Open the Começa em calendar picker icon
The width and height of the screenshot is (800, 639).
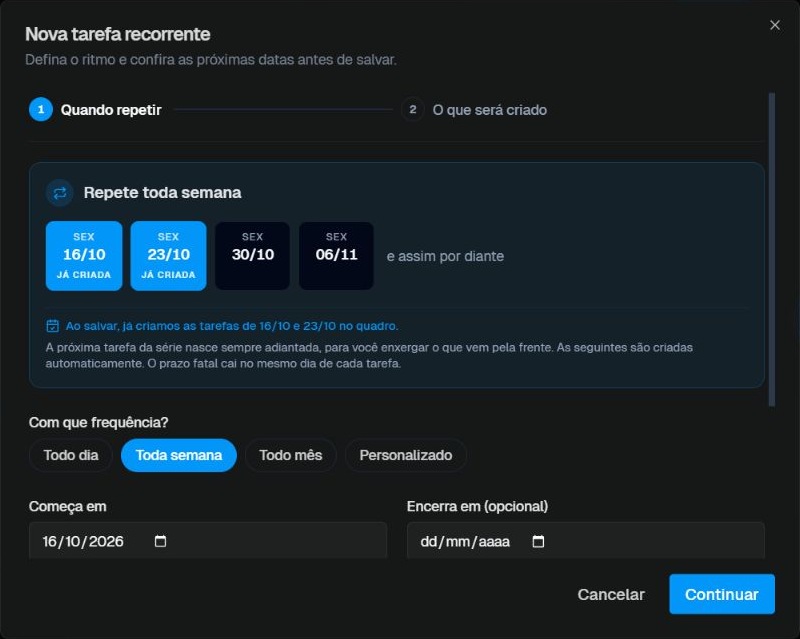[x=160, y=541]
